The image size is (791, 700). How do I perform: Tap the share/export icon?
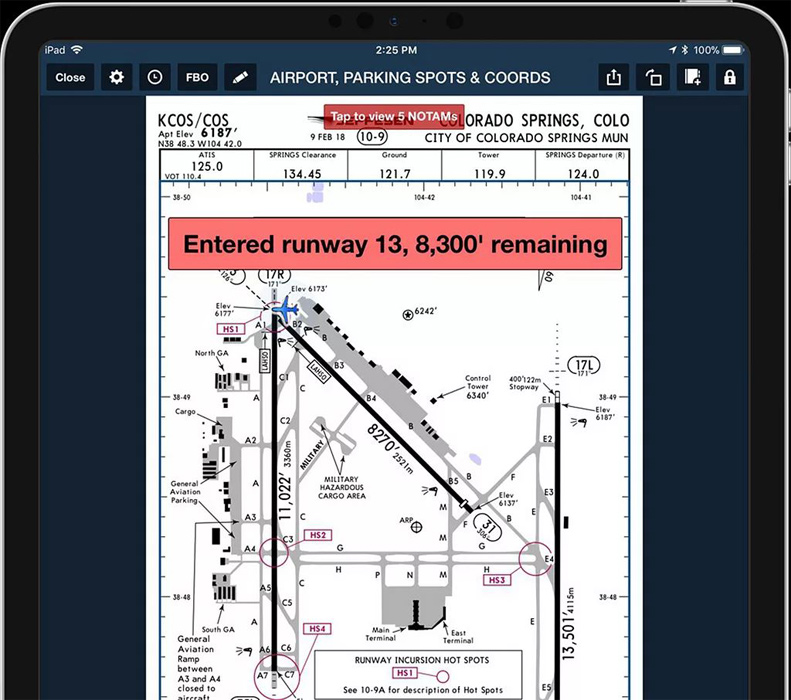point(612,77)
